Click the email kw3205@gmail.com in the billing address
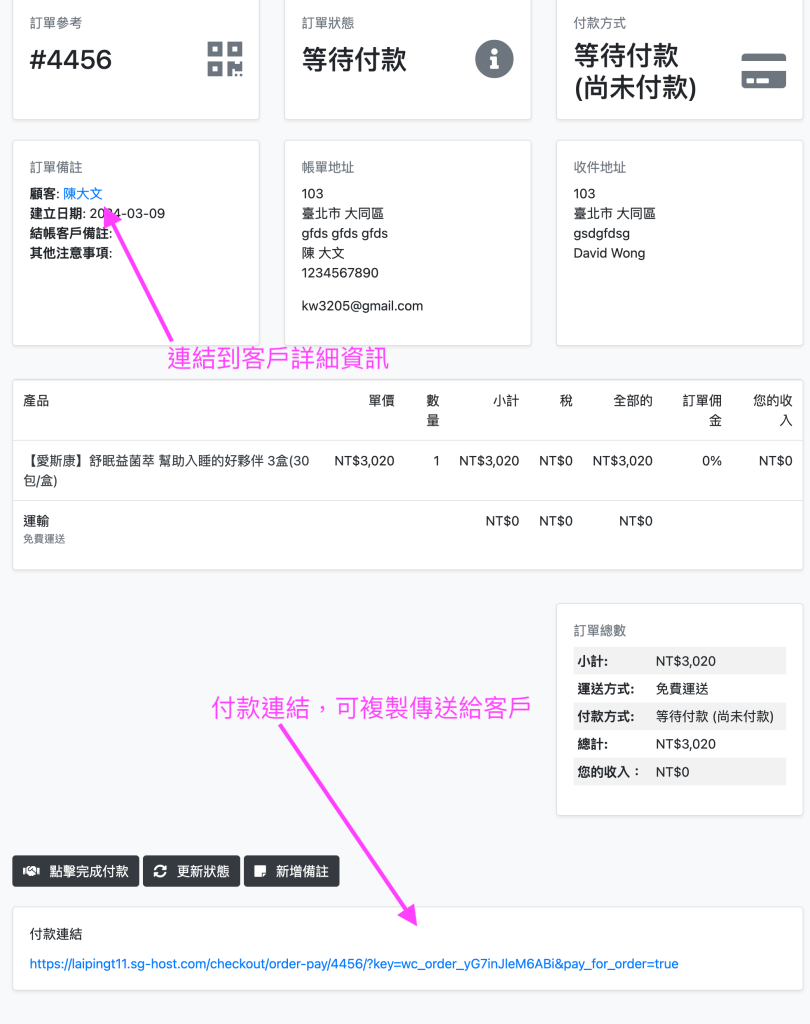Image resolution: width=810 pixels, height=1024 pixels. click(x=362, y=306)
